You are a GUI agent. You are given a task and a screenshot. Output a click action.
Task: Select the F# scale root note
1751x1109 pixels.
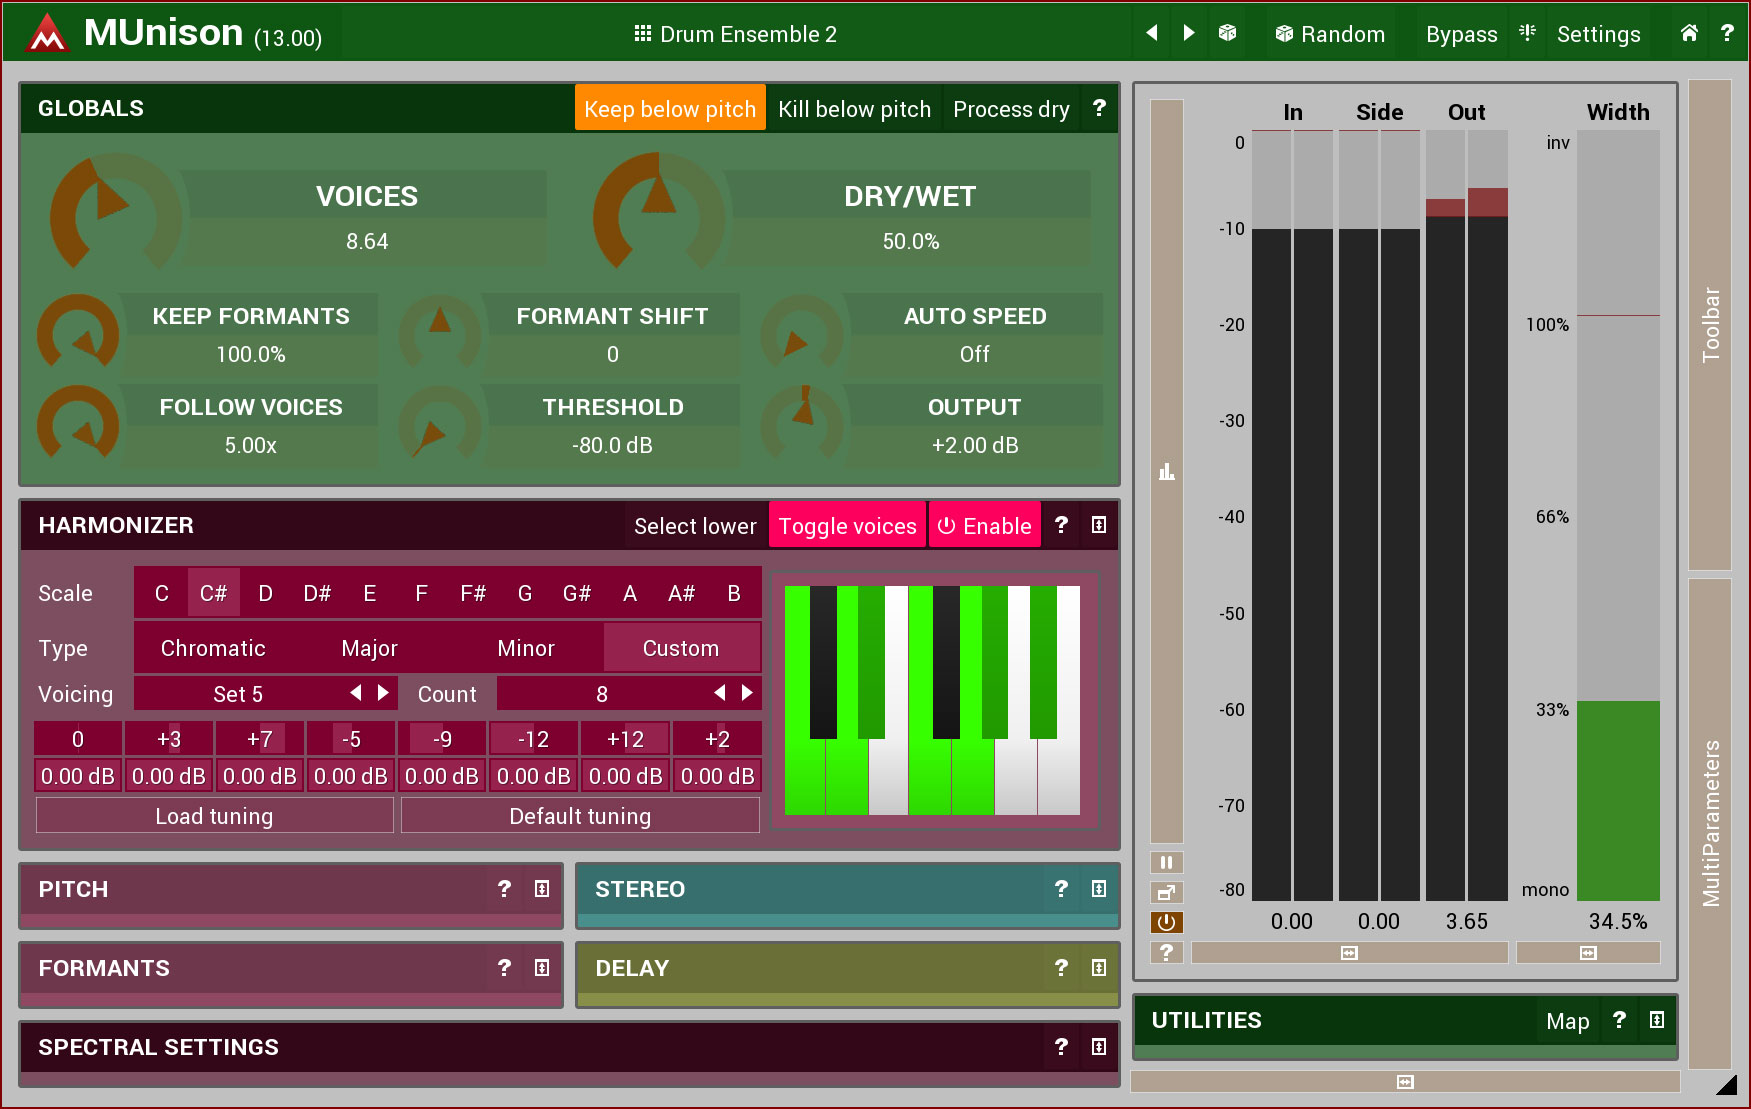click(473, 593)
